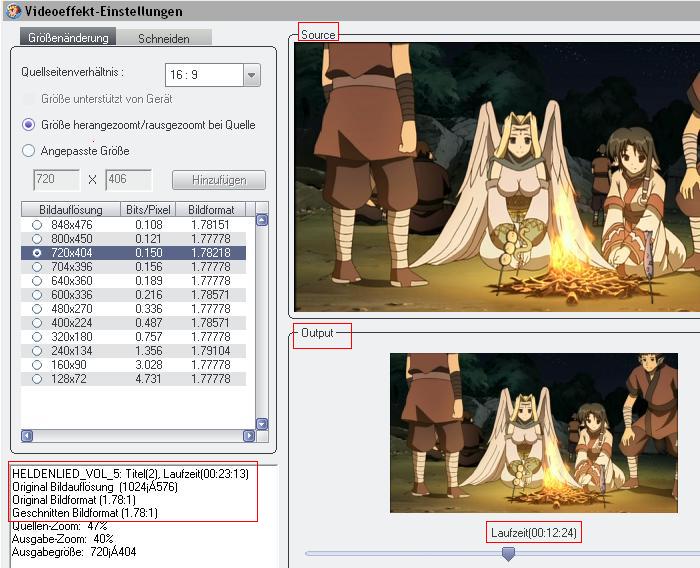This screenshot has width=700, height=568.
Task: Select the 800x450 resolution
Action: click(x=37, y=238)
